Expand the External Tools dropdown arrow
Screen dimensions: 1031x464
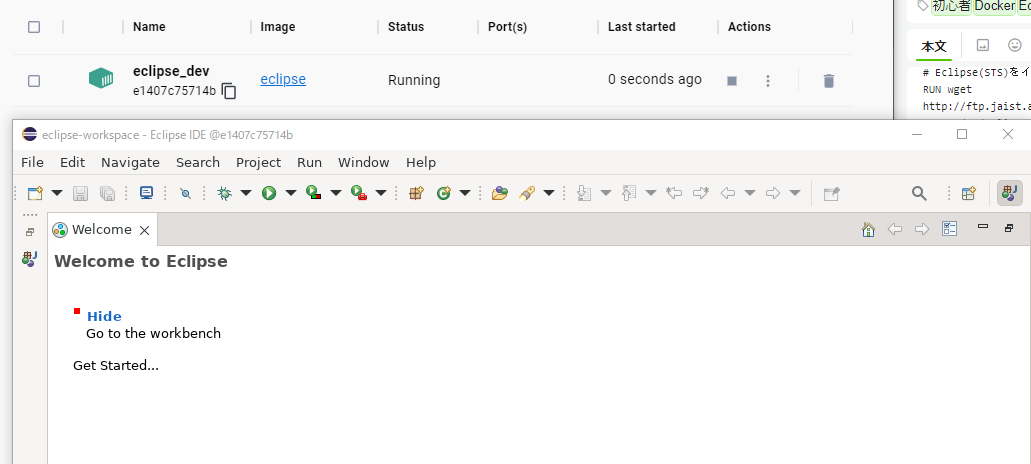(x=381, y=193)
